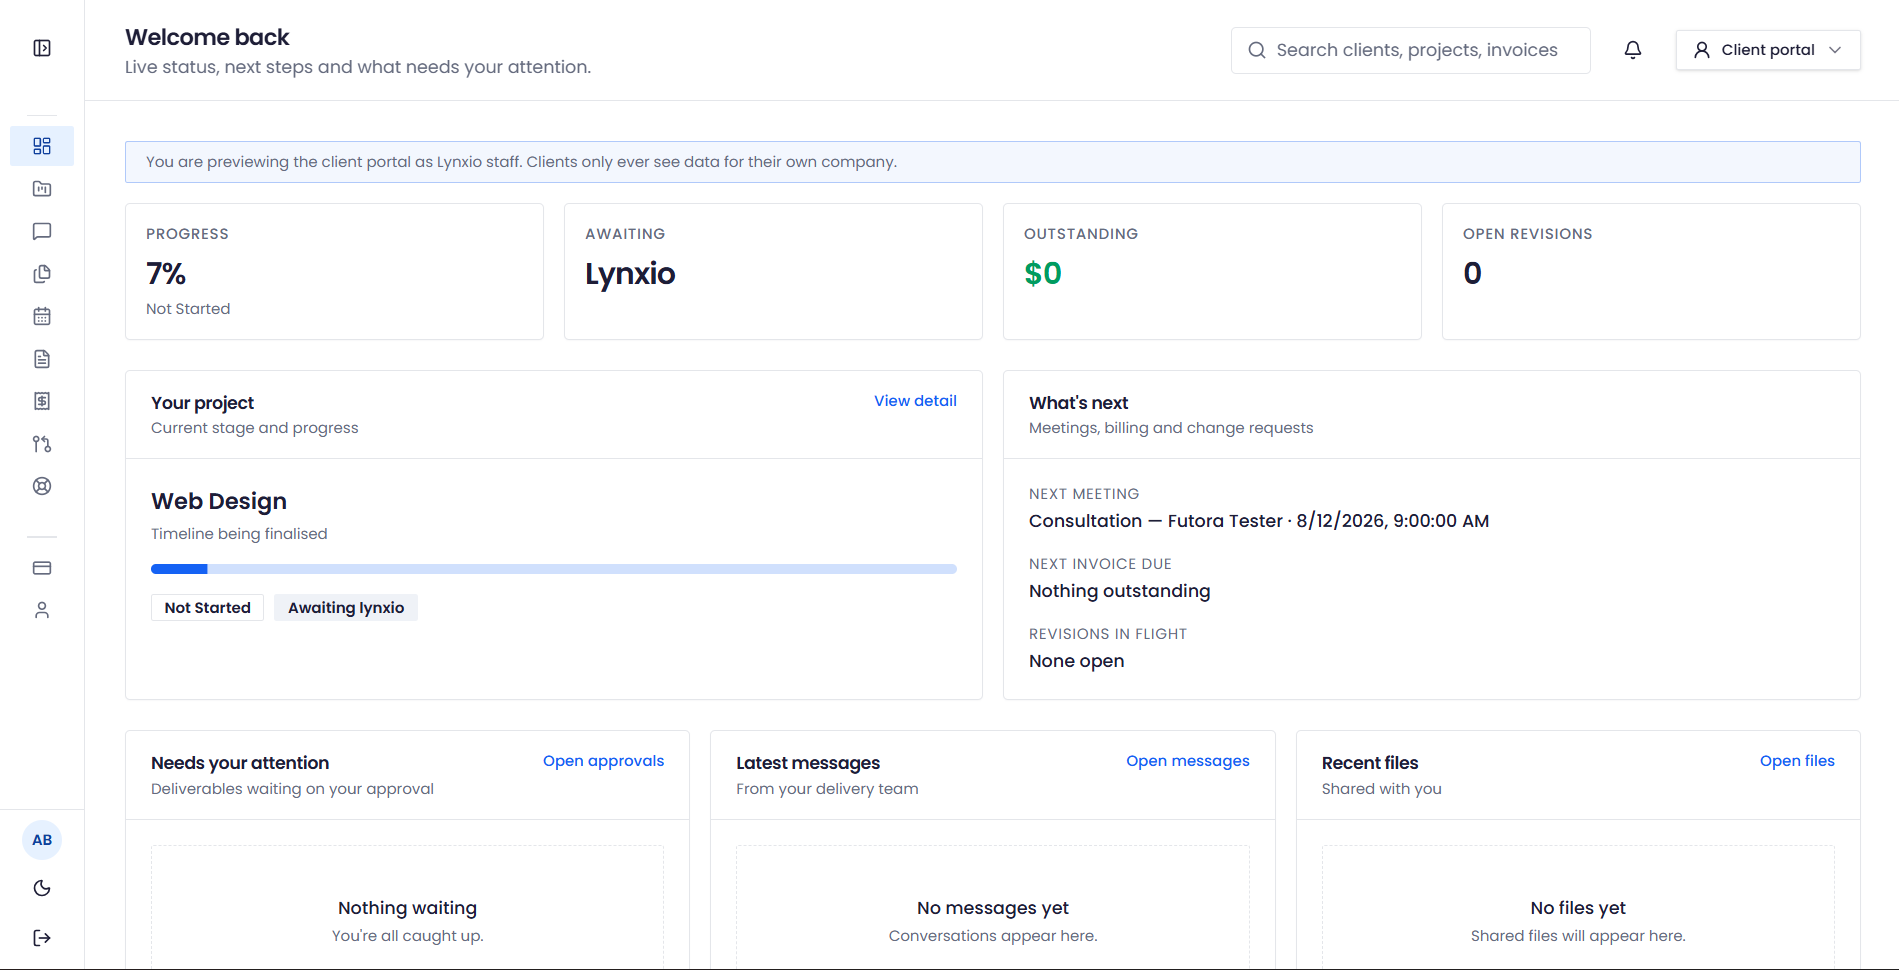This screenshot has height=970, width=1899.
Task: Click the Open Revisions count 0
Action: click(1472, 273)
